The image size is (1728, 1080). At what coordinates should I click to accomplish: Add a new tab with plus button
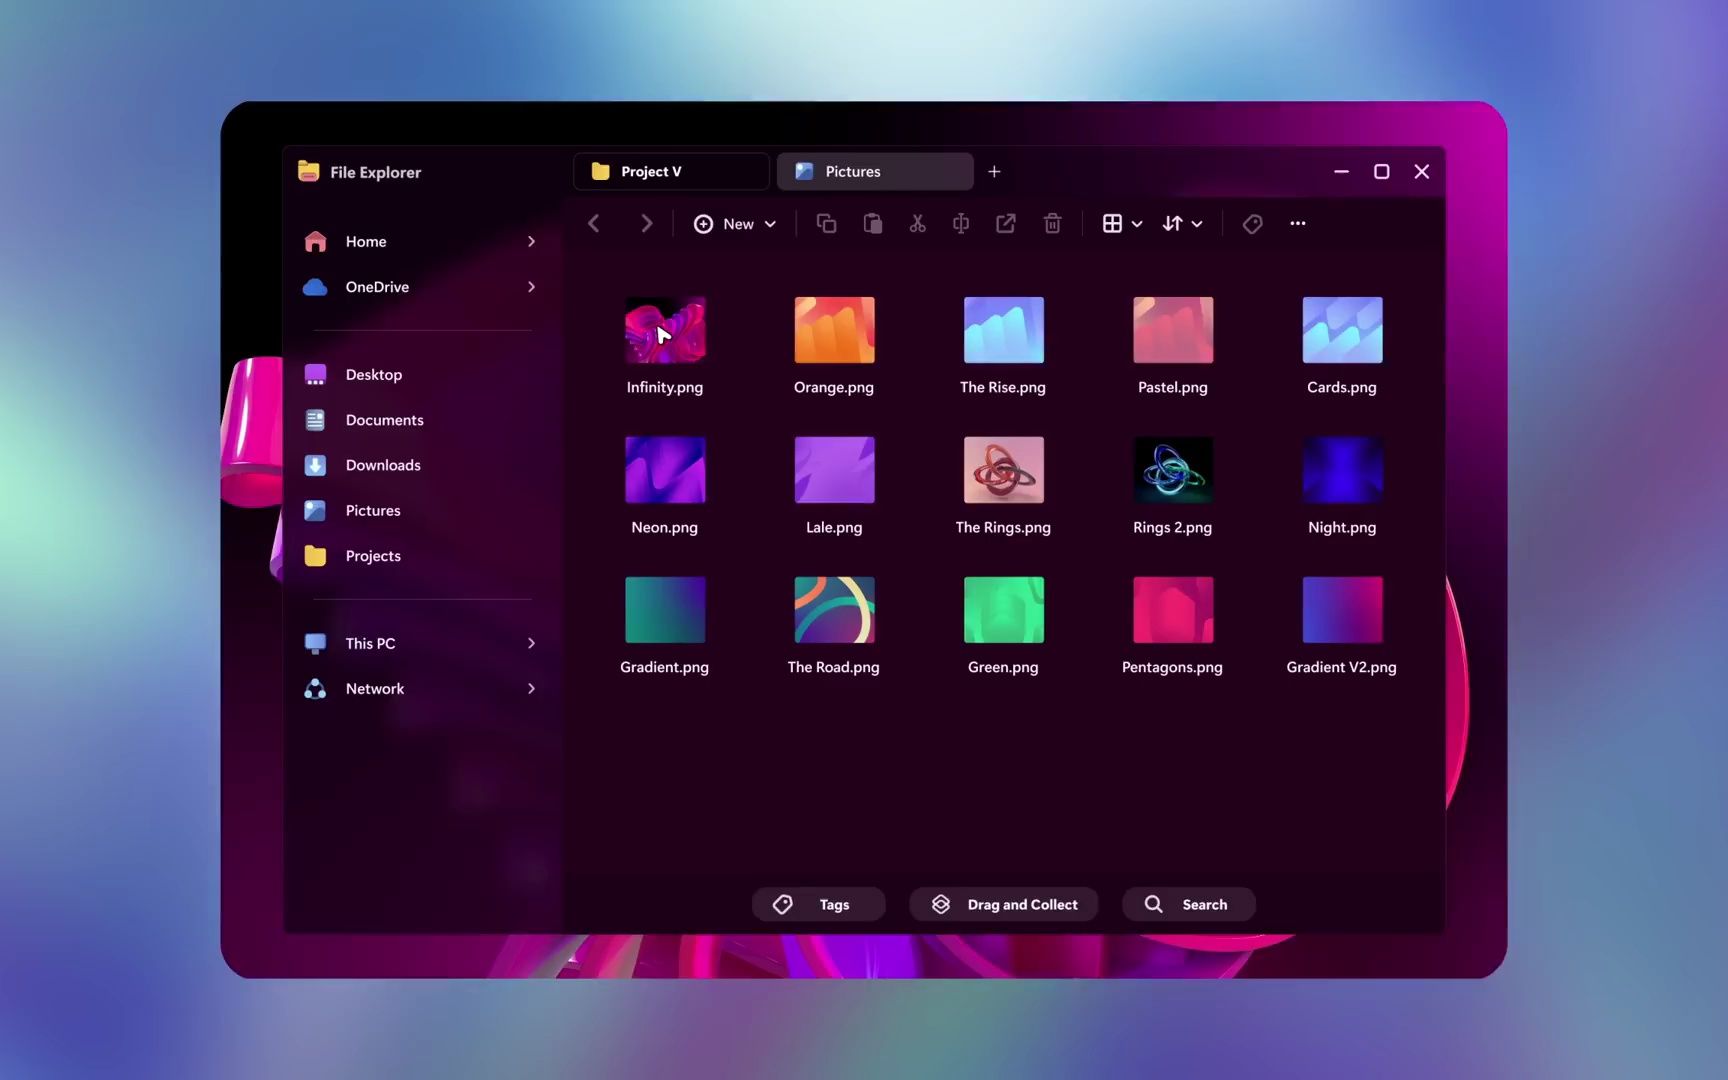[994, 172]
